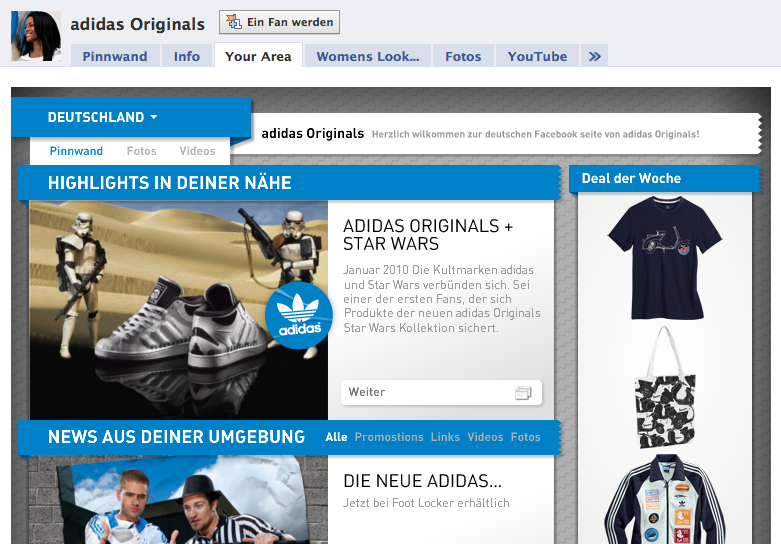Click the patched track jacket deal
The image size is (781, 544).
pyautogui.click(x=664, y=499)
